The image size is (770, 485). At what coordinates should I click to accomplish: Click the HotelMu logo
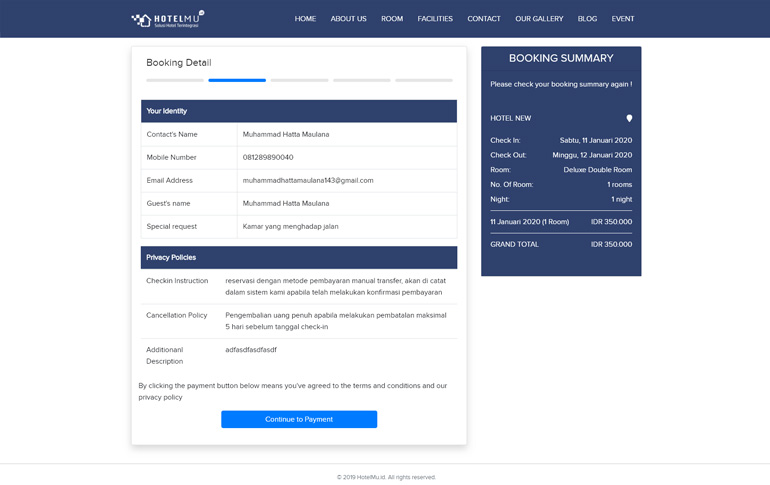[x=167, y=19]
